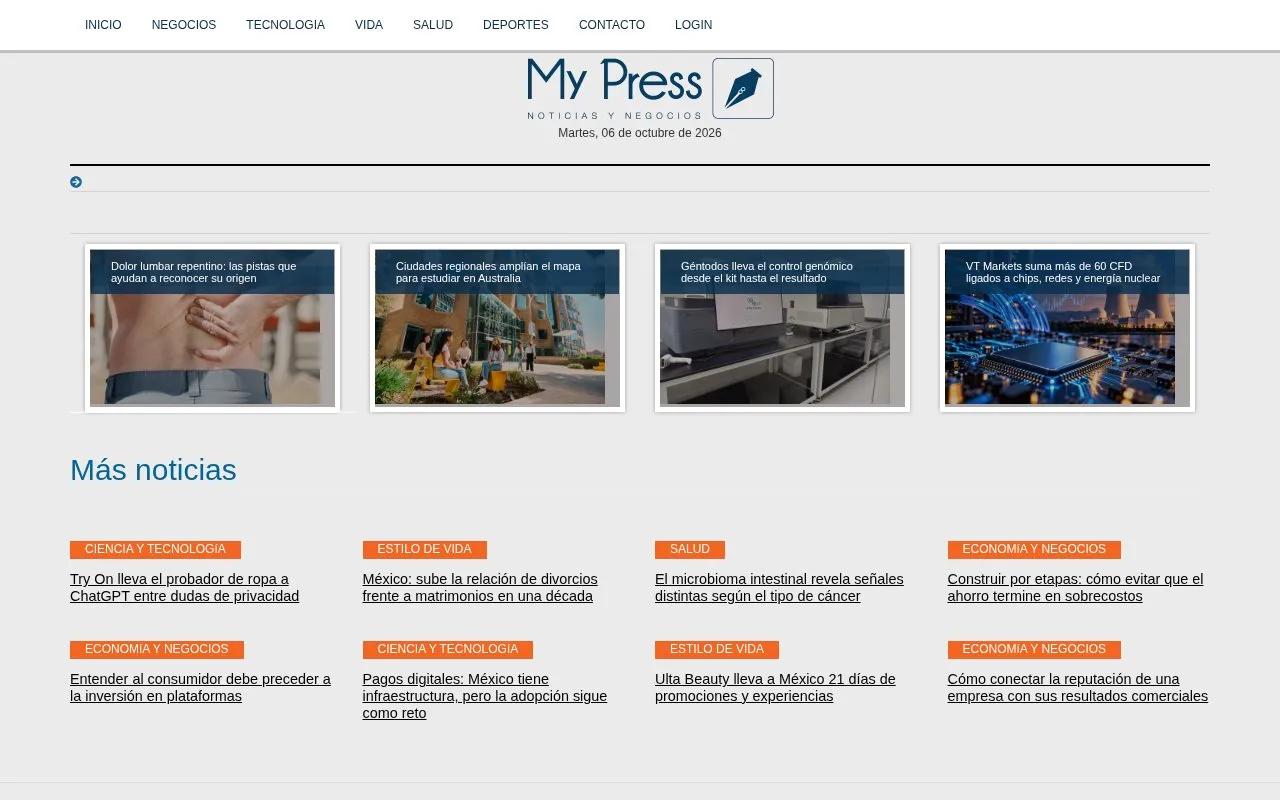Go to the NEGOCIOS section
Viewport: 1280px width, 800px height.
(x=184, y=25)
